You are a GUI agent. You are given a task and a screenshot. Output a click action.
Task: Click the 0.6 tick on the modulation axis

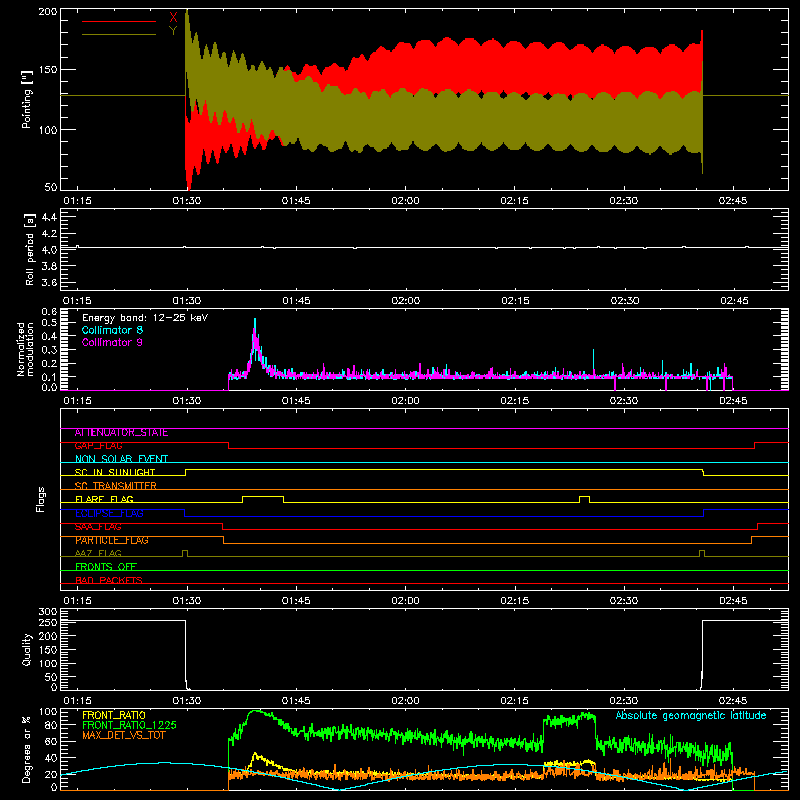click(x=49, y=312)
